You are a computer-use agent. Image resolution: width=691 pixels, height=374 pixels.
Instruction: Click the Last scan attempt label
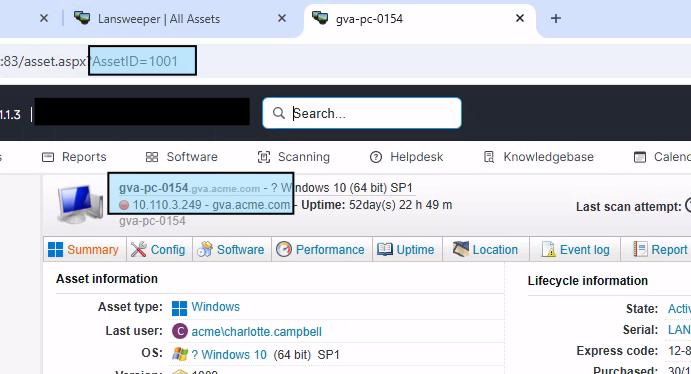pyautogui.click(x=629, y=207)
